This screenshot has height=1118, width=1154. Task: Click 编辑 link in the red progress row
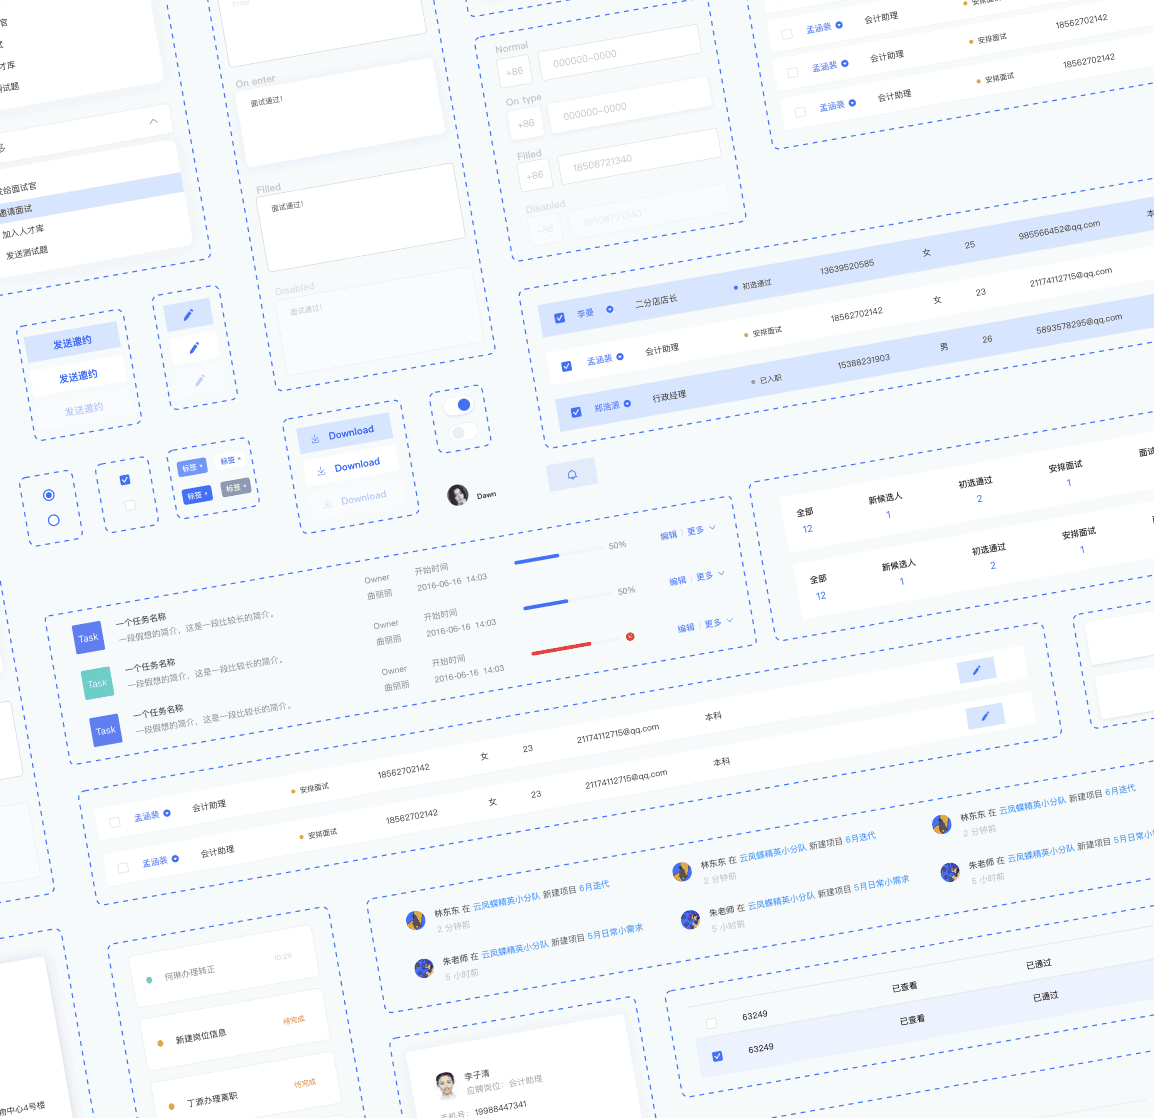click(x=686, y=628)
